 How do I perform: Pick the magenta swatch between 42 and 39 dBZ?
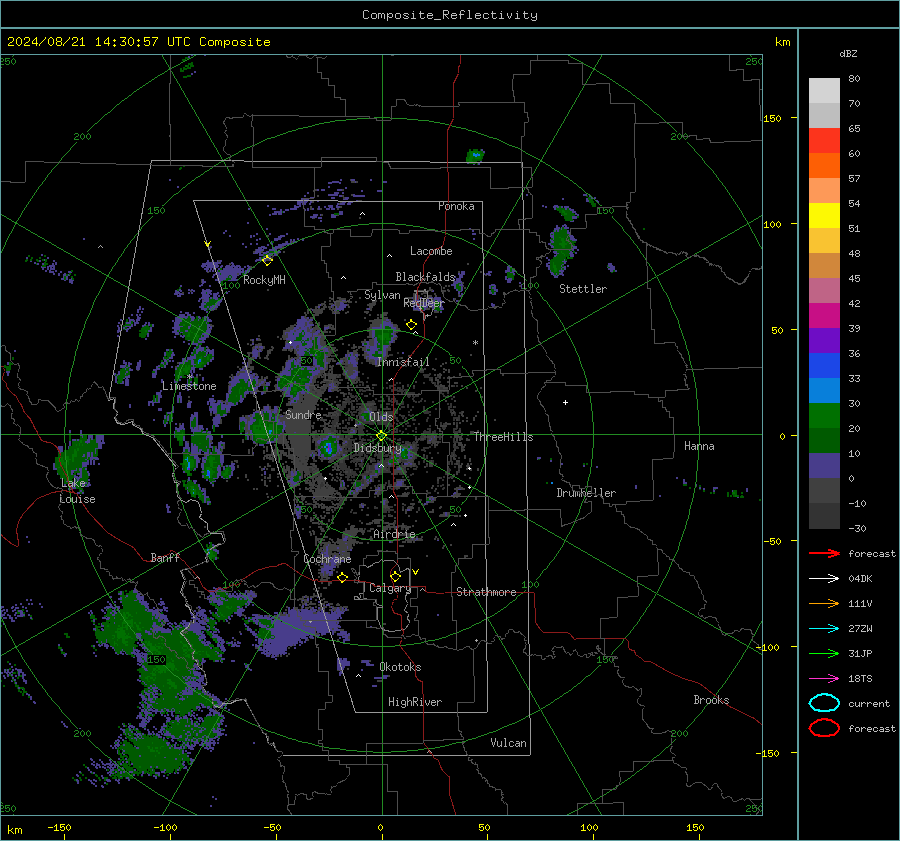click(824, 316)
